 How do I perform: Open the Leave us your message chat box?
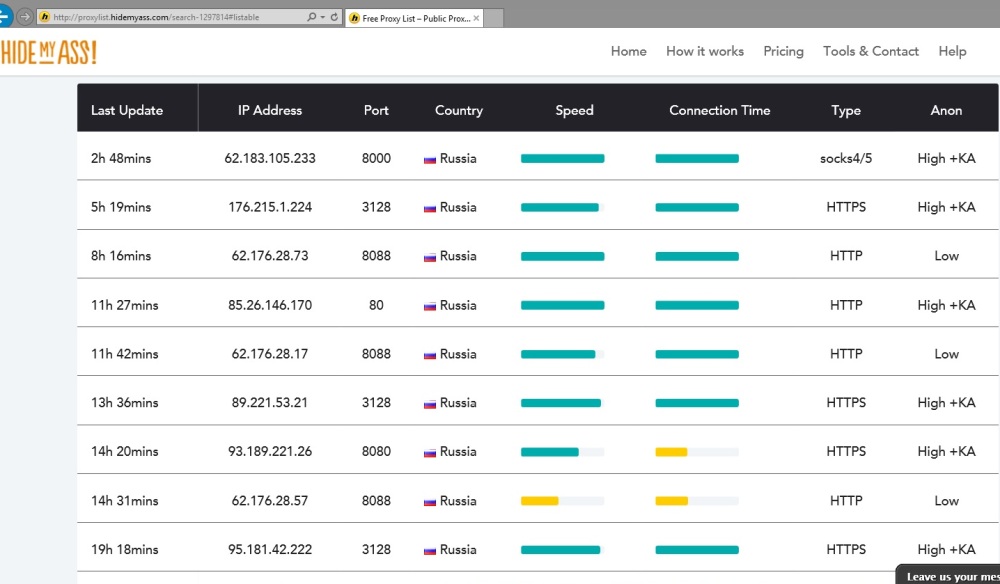click(950, 575)
